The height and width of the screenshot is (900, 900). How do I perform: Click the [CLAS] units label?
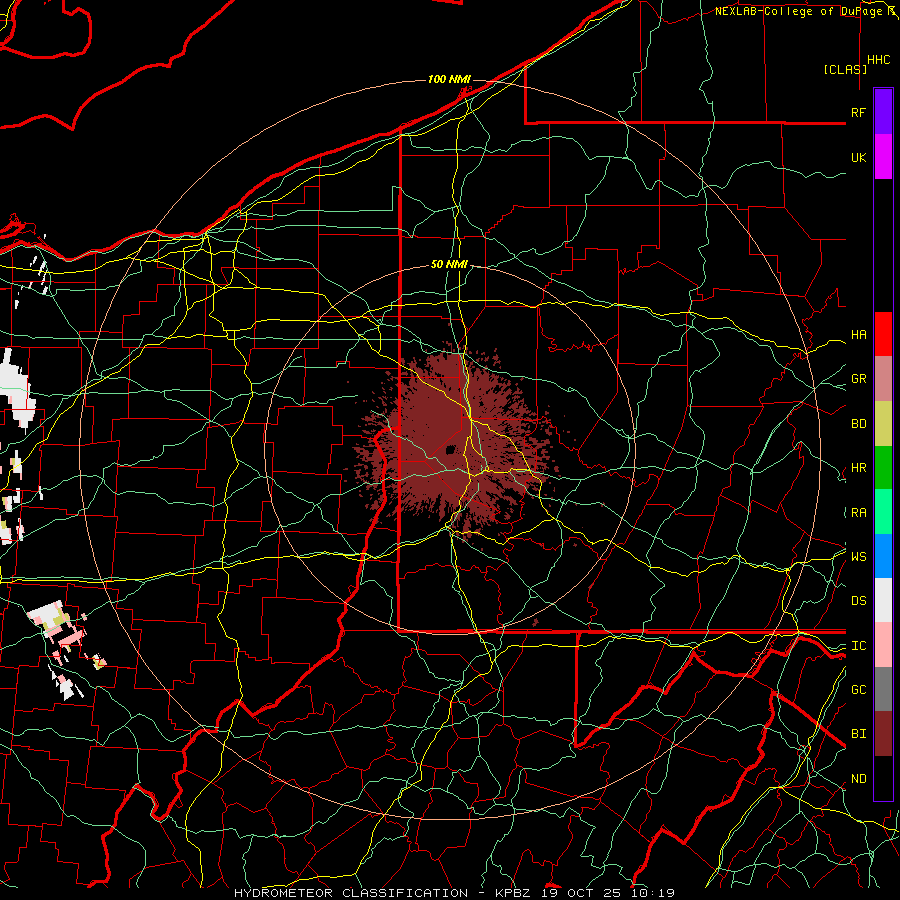(x=845, y=70)
